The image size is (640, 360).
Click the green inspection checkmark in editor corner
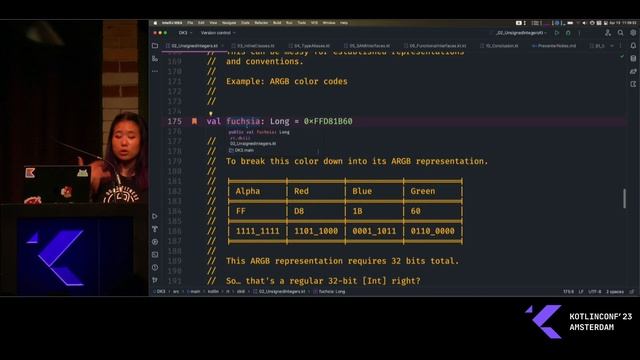click(622, 57)
